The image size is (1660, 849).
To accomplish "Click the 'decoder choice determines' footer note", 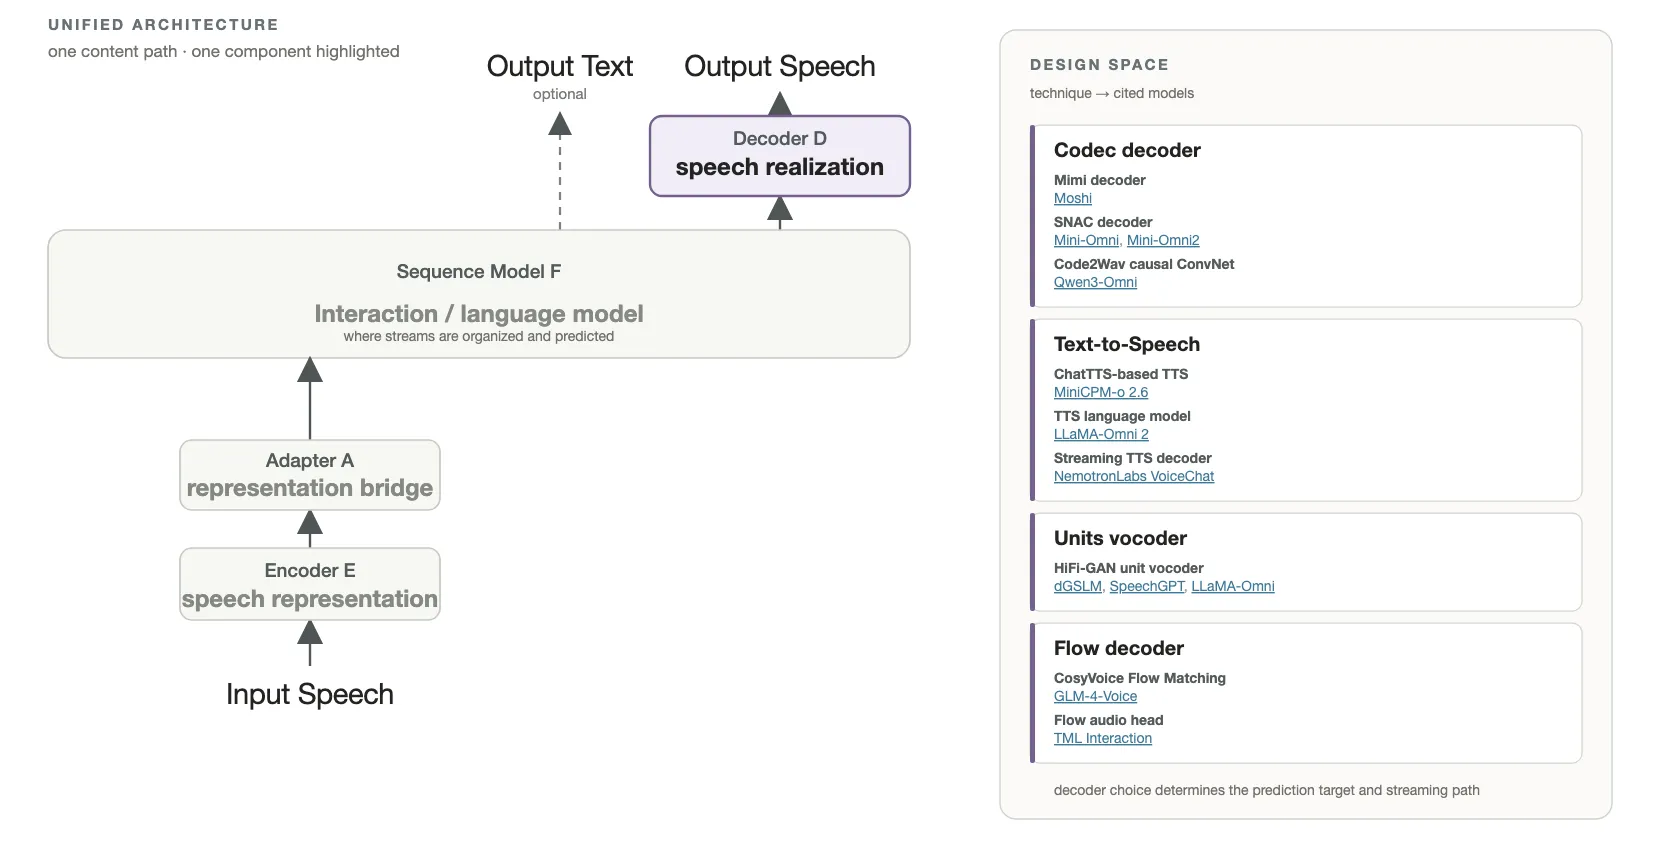I will pos(1267,790).
